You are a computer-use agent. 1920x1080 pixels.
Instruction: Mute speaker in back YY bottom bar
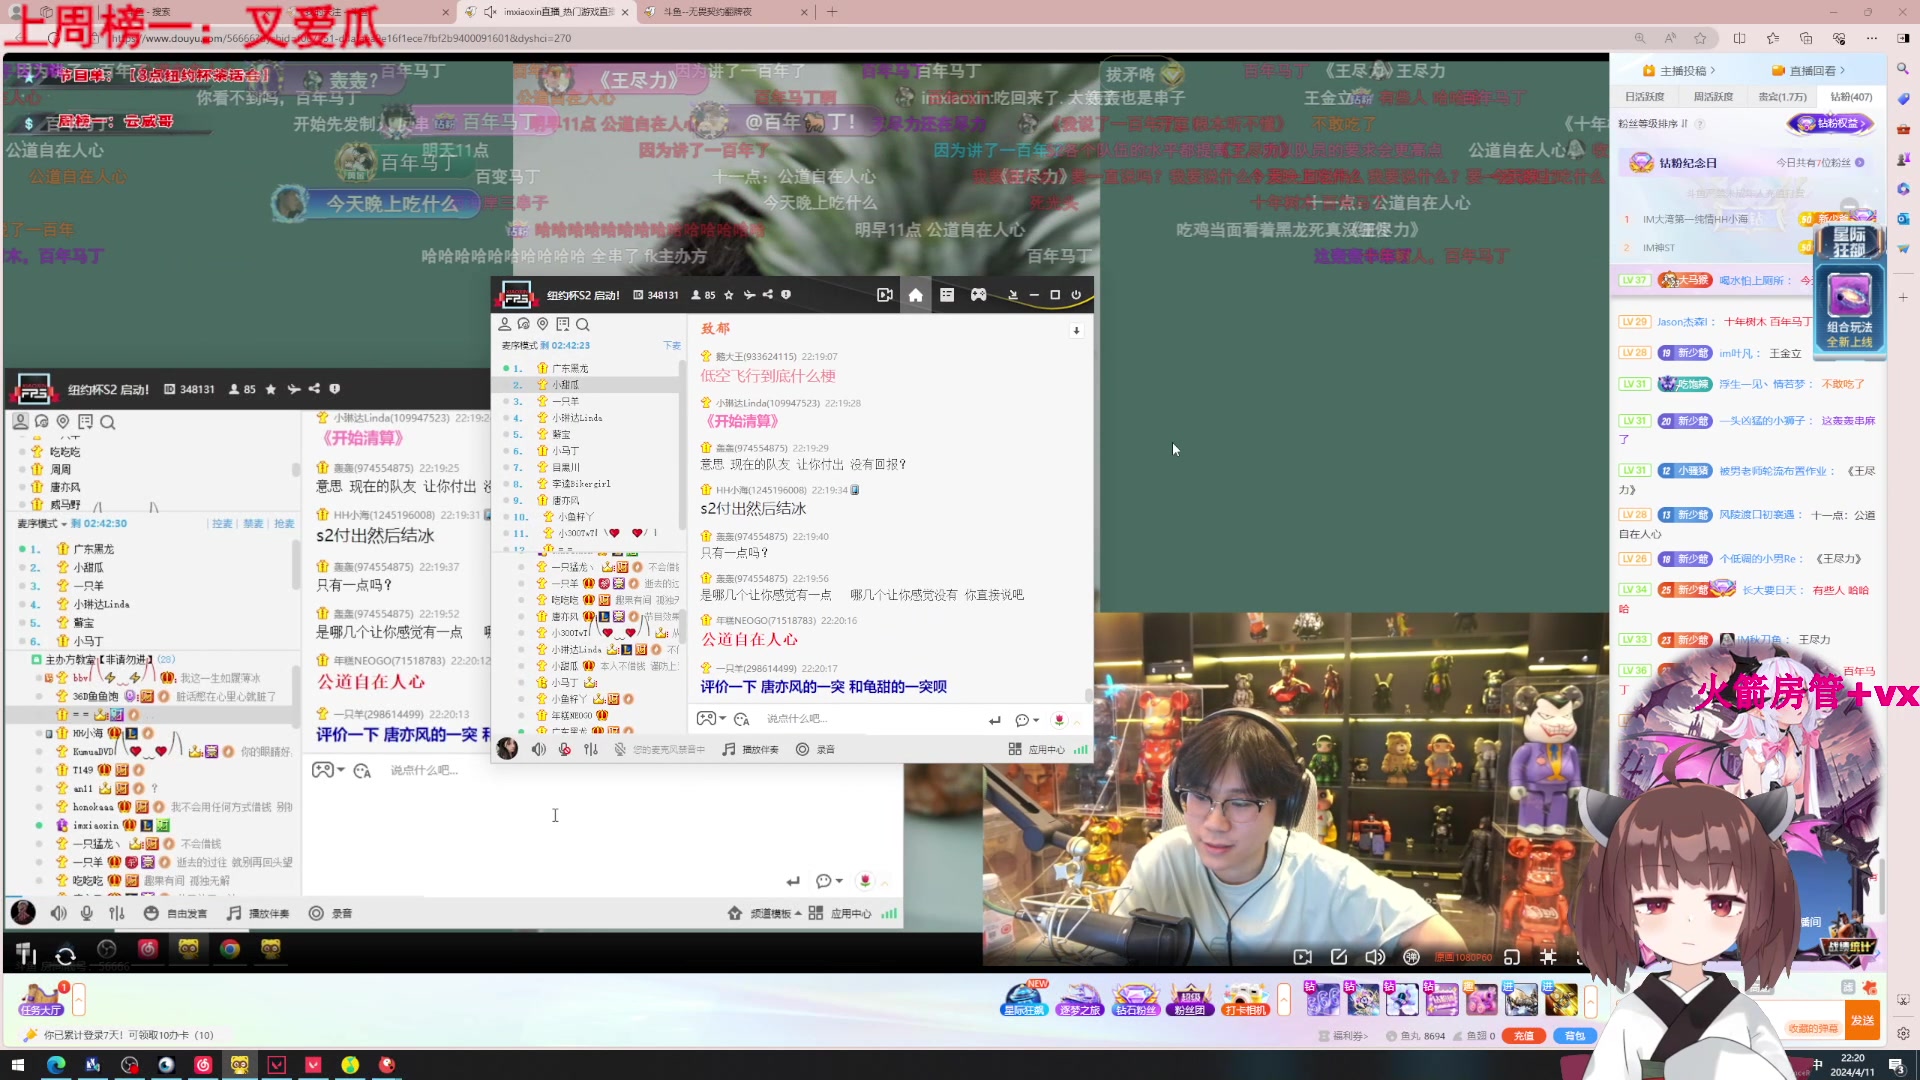59,913
